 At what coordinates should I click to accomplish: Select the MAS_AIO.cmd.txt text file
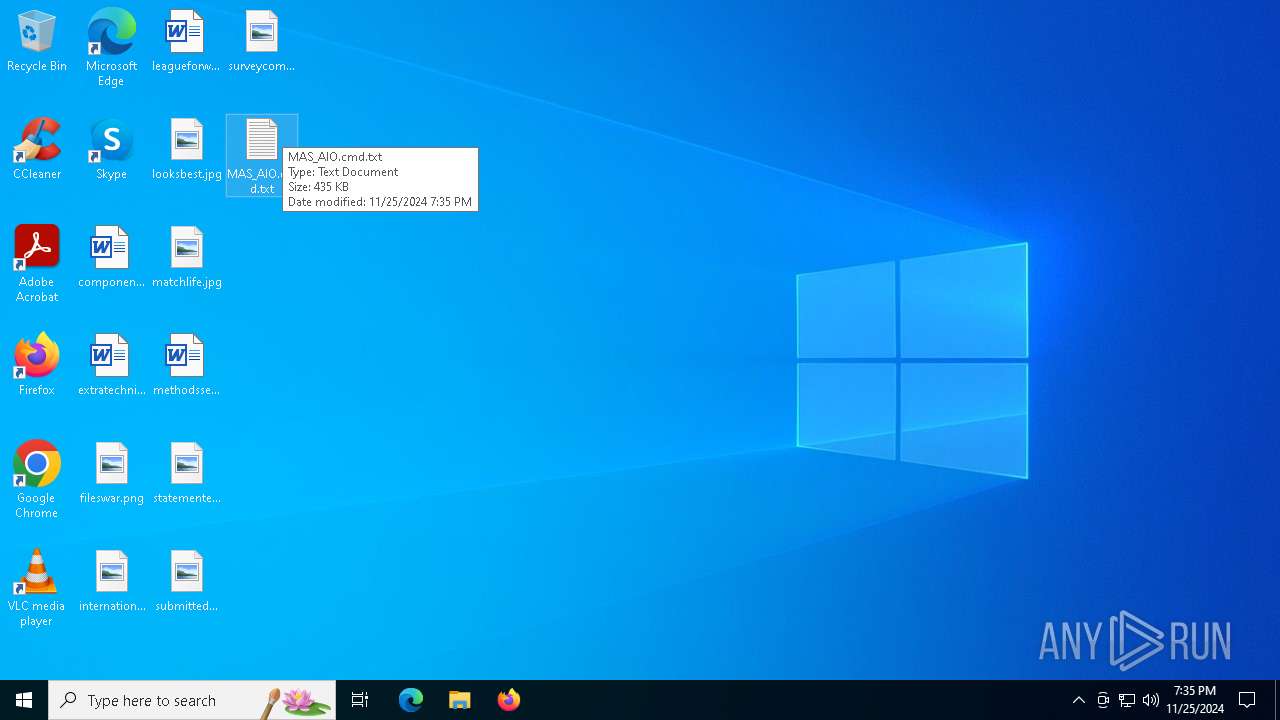261,155
